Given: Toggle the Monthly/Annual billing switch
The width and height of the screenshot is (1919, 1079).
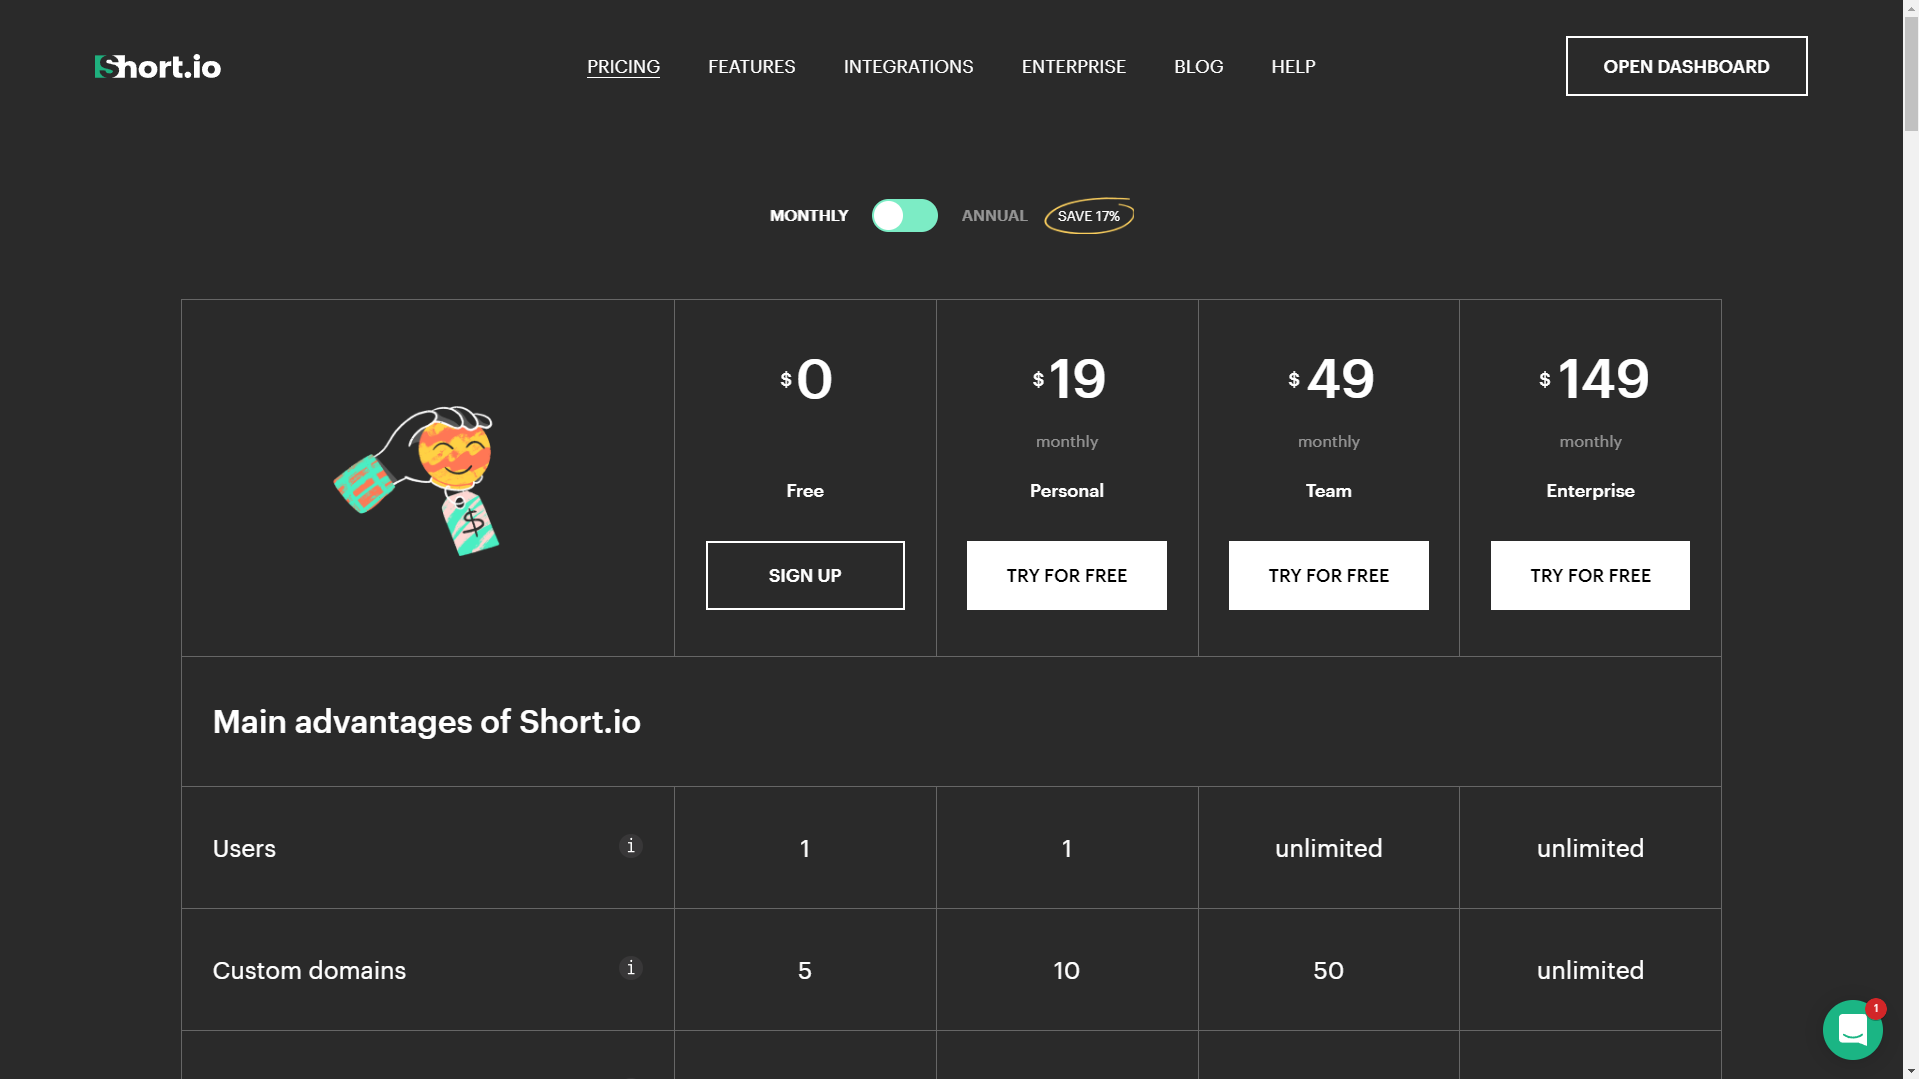Looking at the screenshot, I should 904,215.
